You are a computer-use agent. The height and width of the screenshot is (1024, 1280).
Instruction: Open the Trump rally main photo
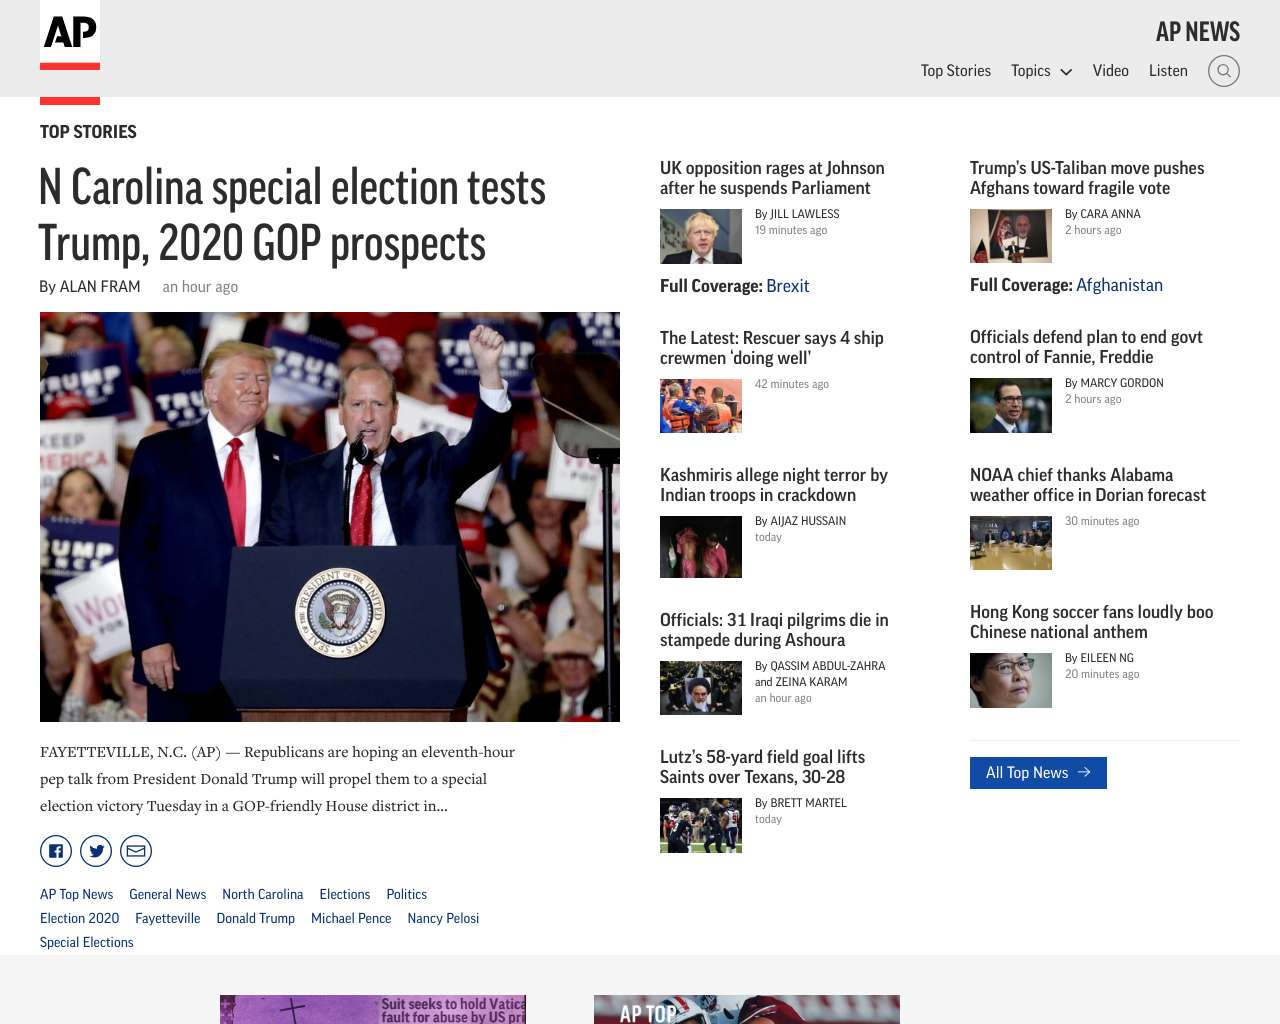pyautogui.click(x=330, y=517)
